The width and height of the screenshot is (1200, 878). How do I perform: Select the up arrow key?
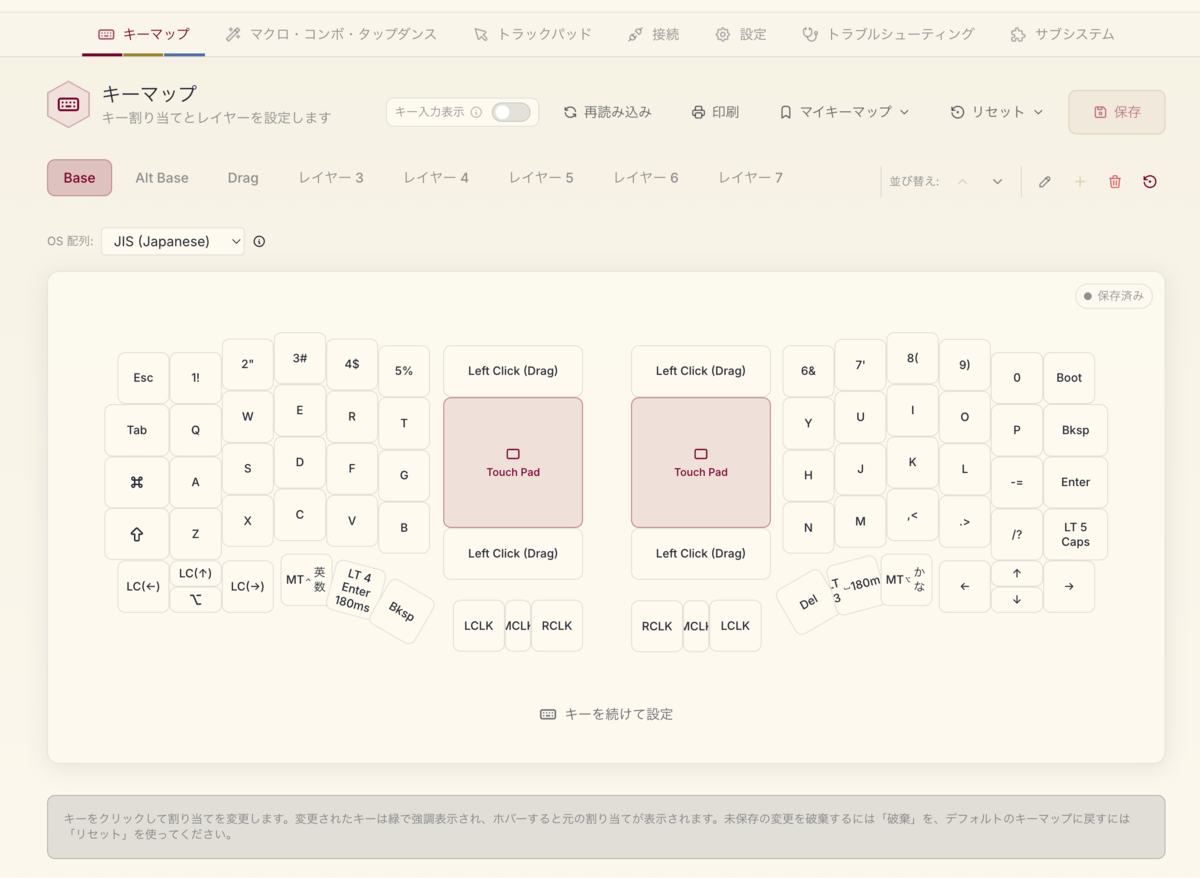click(1017, 574)
